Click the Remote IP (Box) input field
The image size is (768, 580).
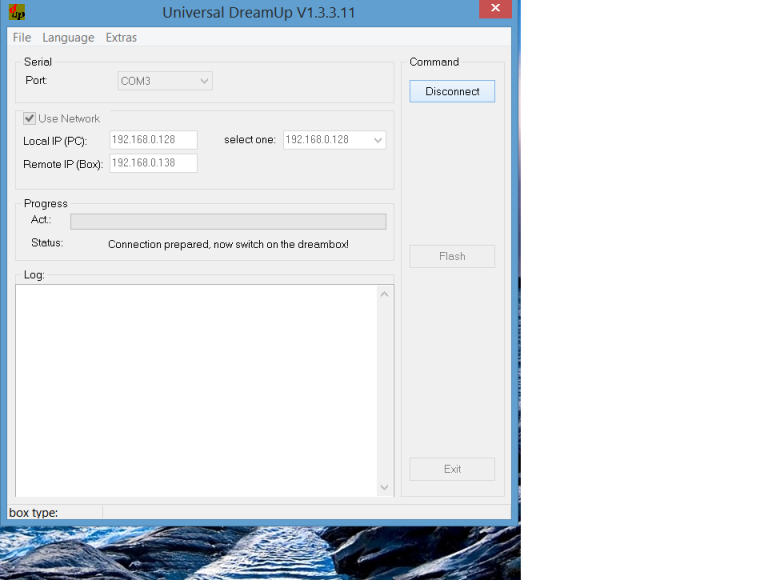click(153, 164)
